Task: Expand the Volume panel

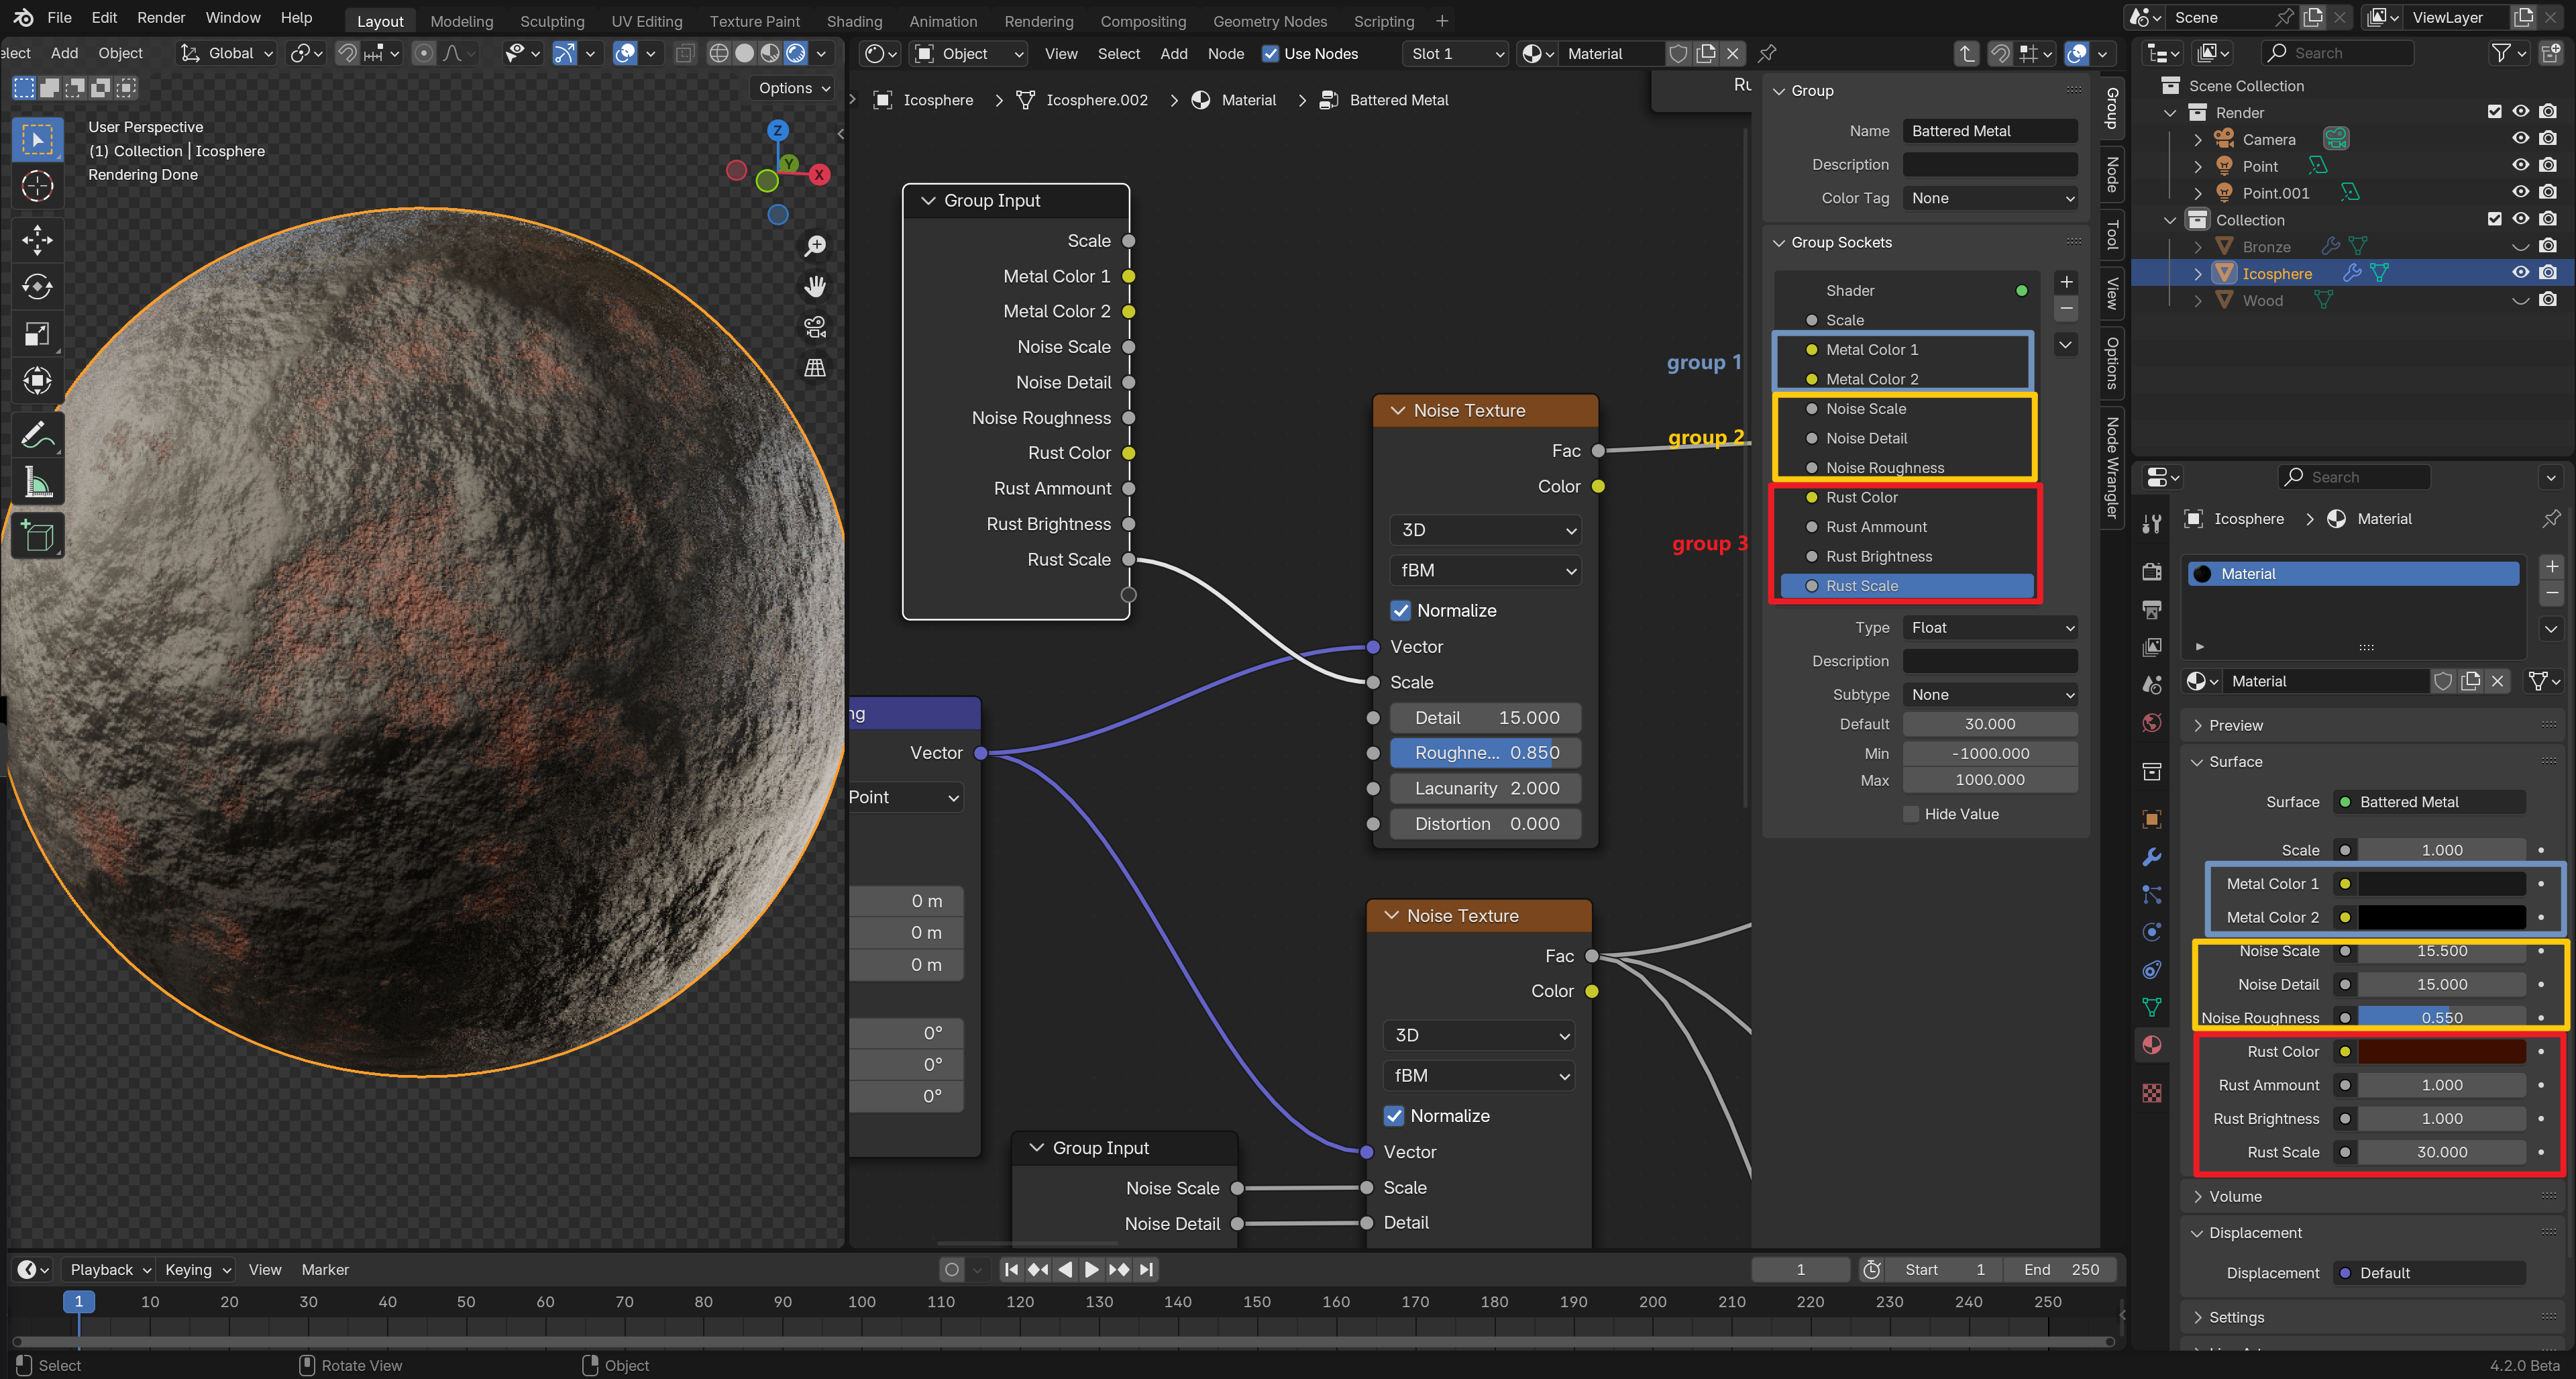Action: pos(2235,1197)
